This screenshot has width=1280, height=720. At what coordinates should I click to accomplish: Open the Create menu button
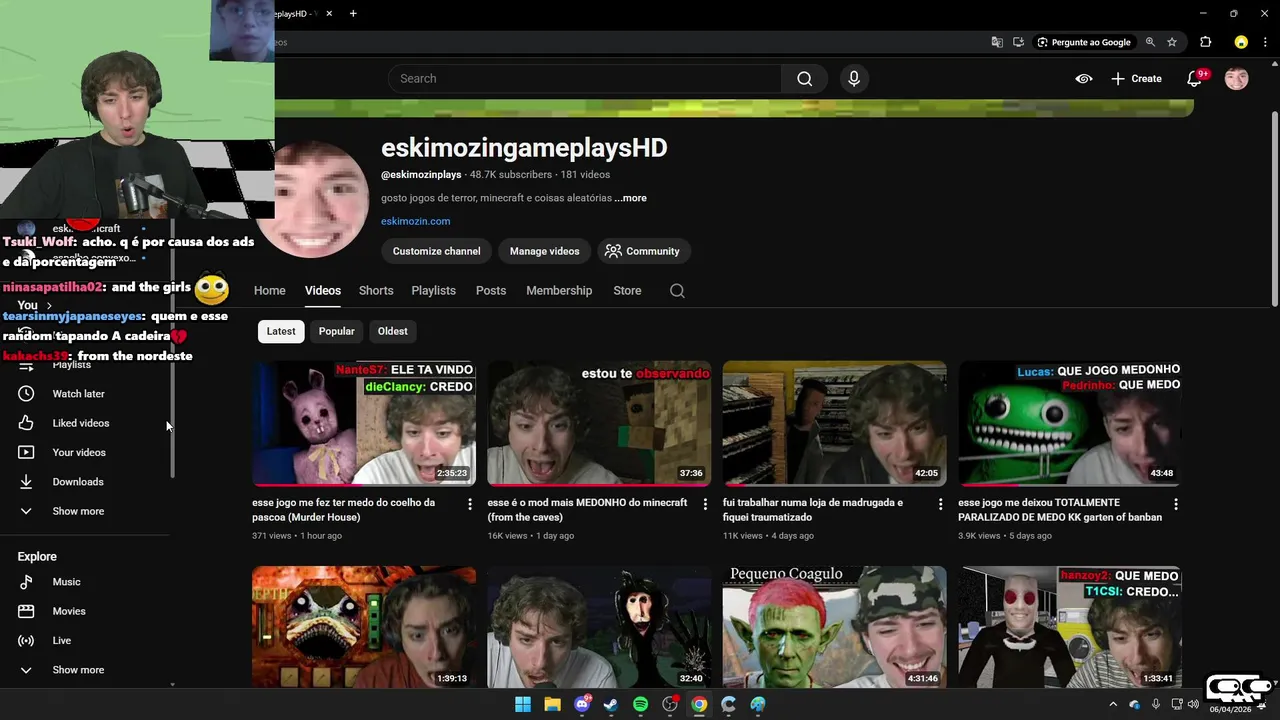point(1136,79)
